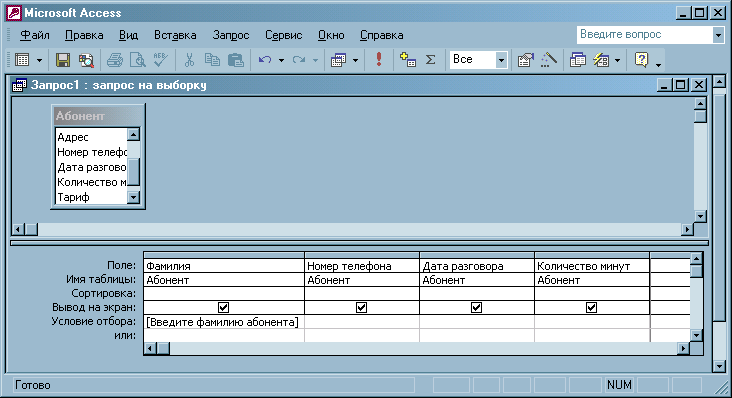Expand the View button dropdown arrow

tap(39, 60)
